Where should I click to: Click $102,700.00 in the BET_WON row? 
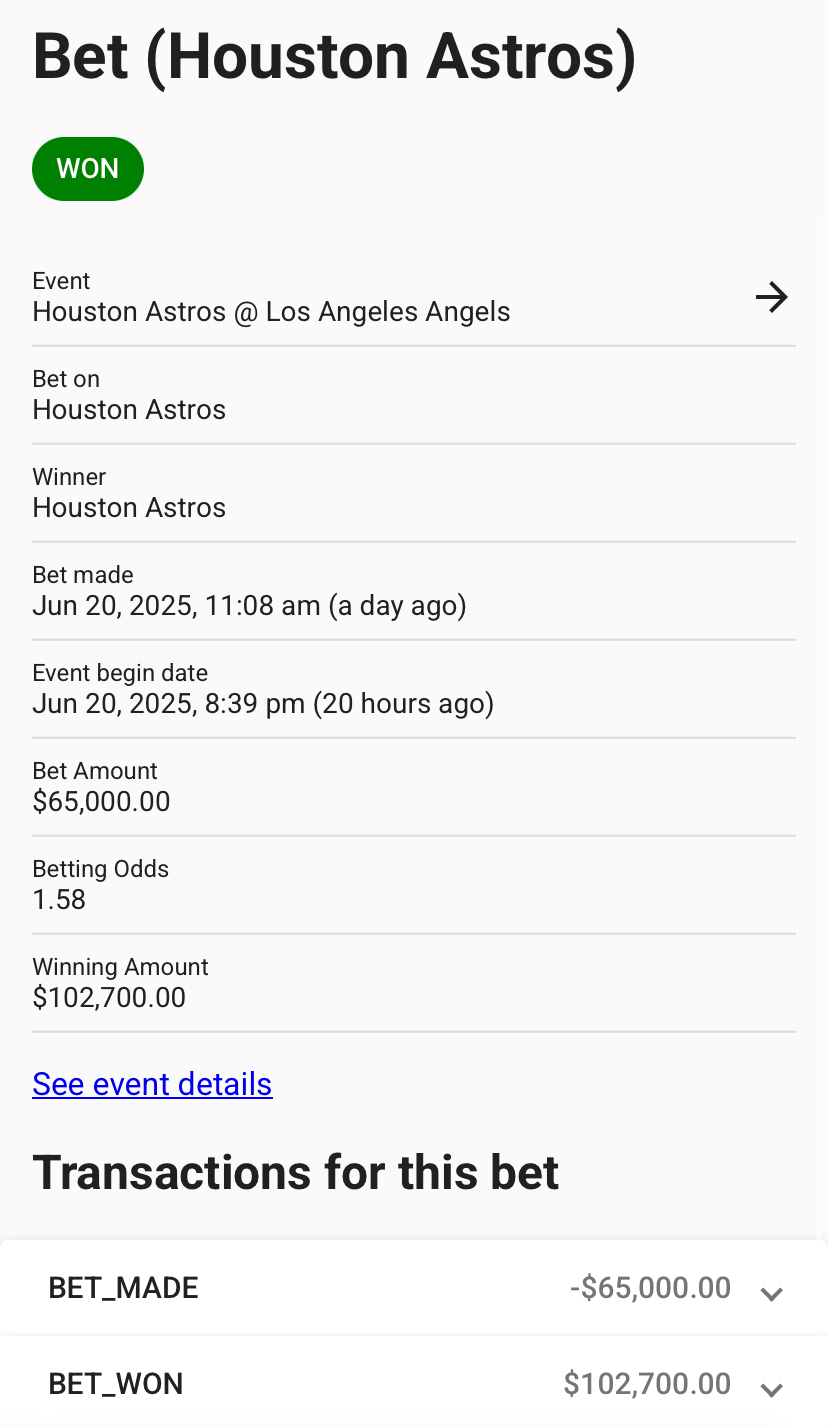click(647, 1384)
